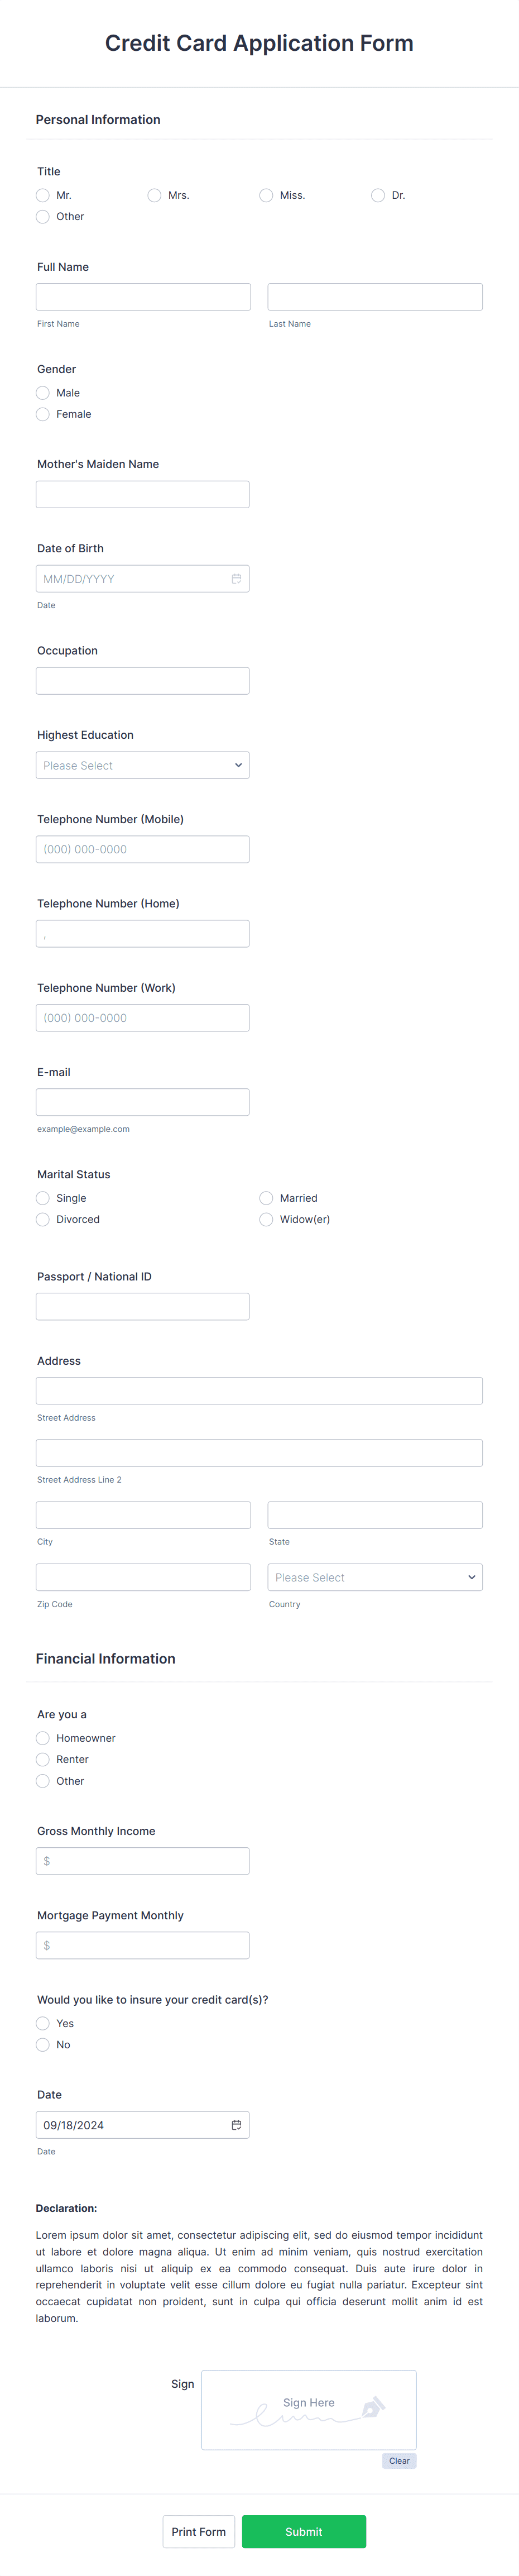The width and height of the screenshot is (519, 2576).
Task: Choose Divorced marital status
Action: 43,1219
